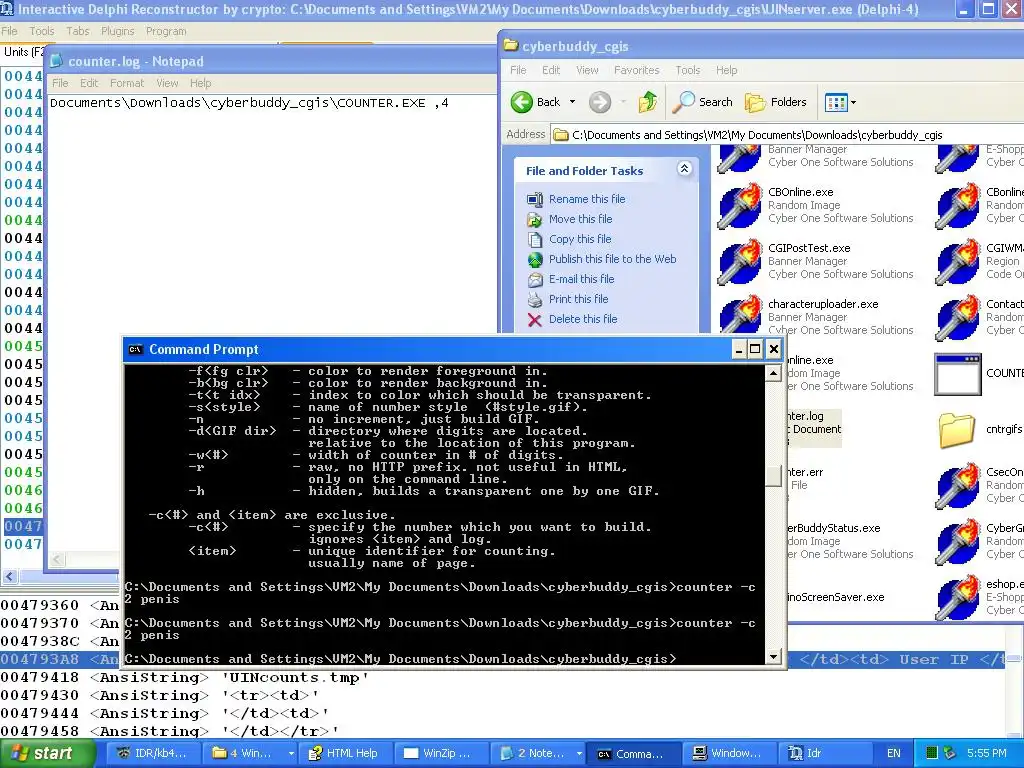Select the 'UINcounts.tmp' AnsiString row
The height and width of the screenshot is (768, 1024).
pos(185,678)
